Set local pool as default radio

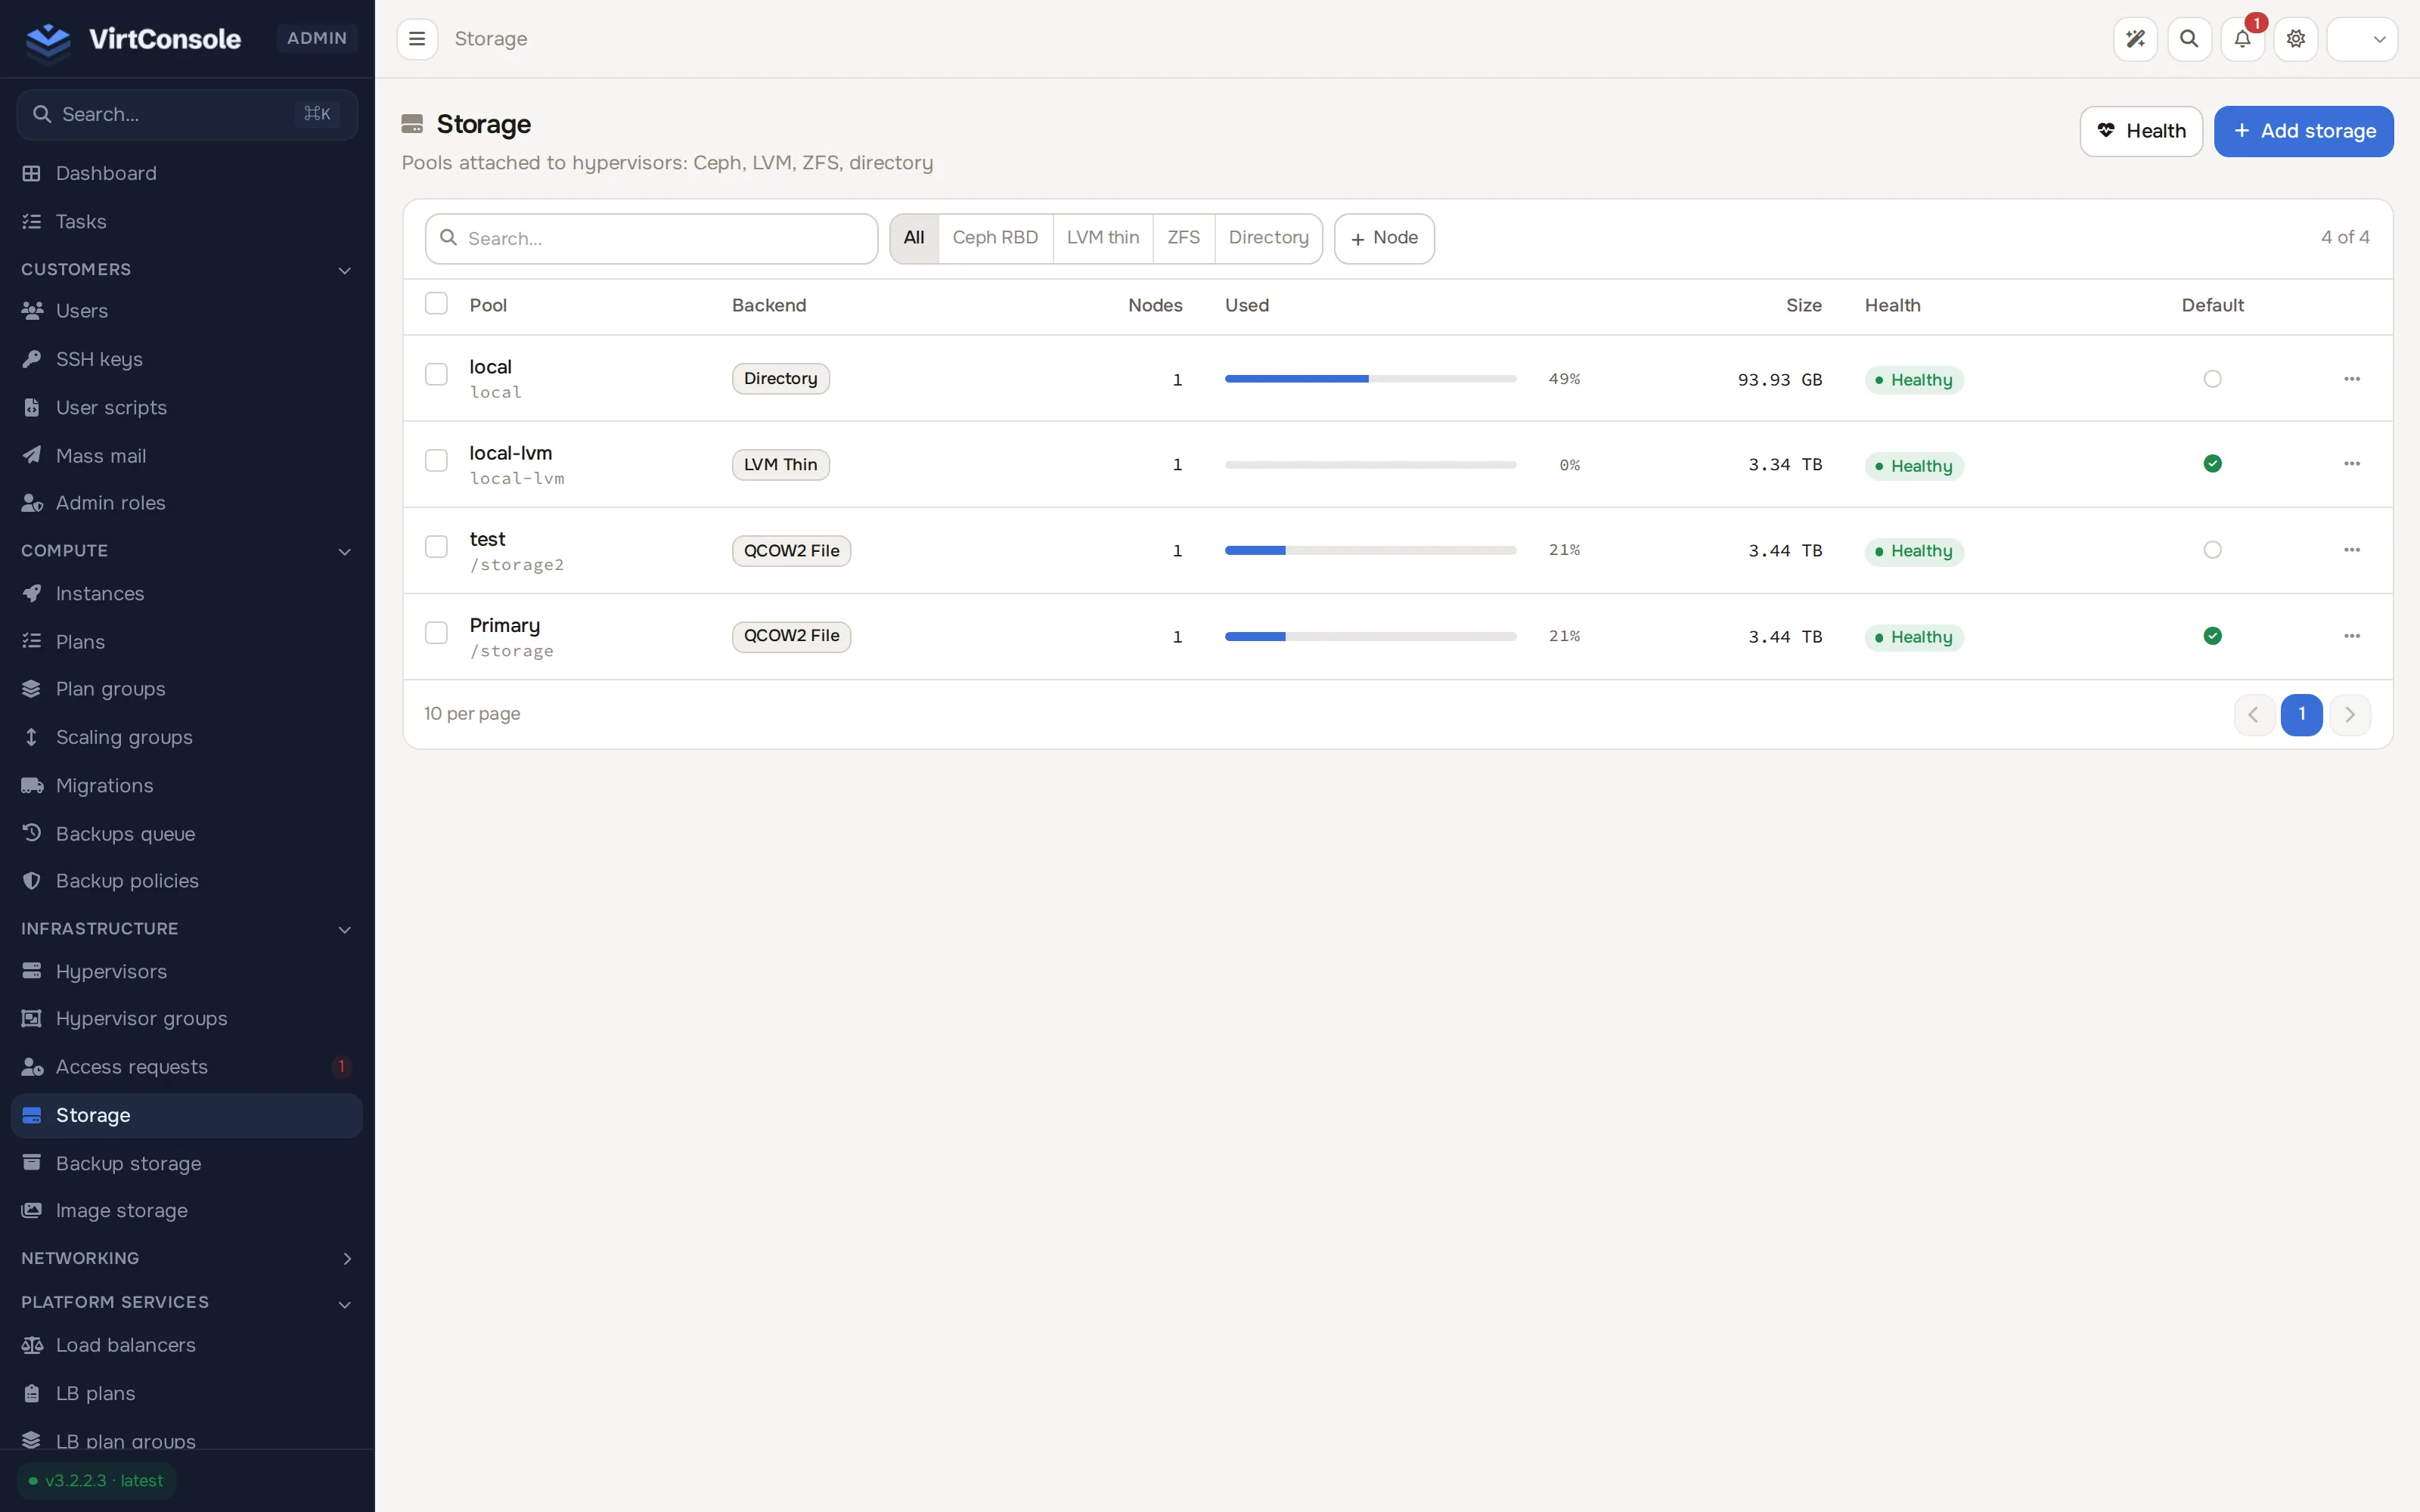(x=2212, y=379)
